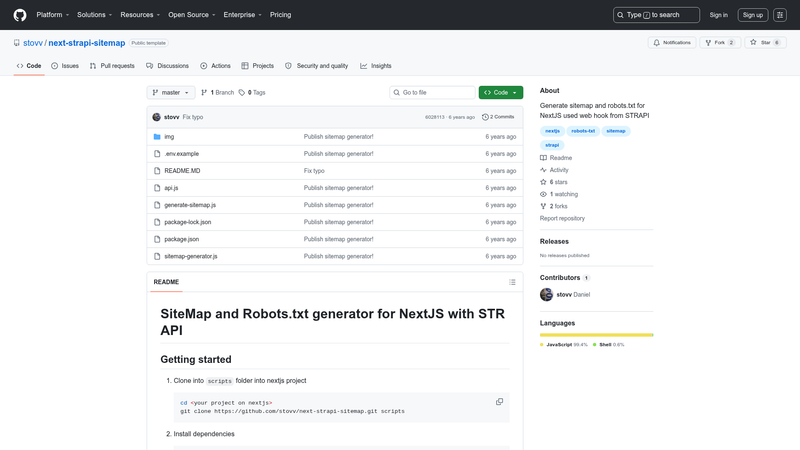Open the Activity link
The width and height of the screenshot is (800, 450).
(x=554, y=170)
